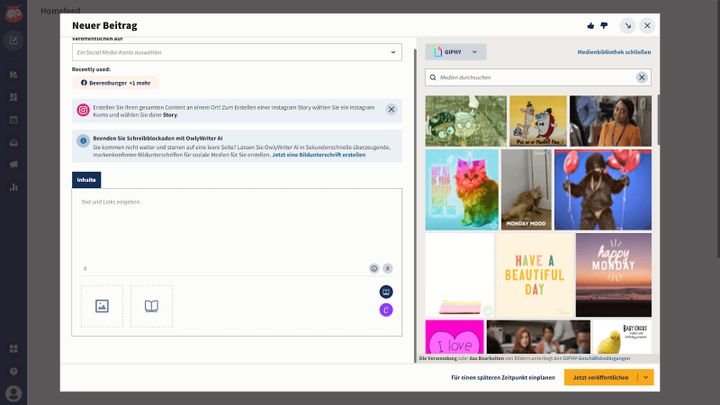Open the analytics bar chart icon in sidebar
The height and width of the screenshot is (405, 720).
click(x=13, y=187)
